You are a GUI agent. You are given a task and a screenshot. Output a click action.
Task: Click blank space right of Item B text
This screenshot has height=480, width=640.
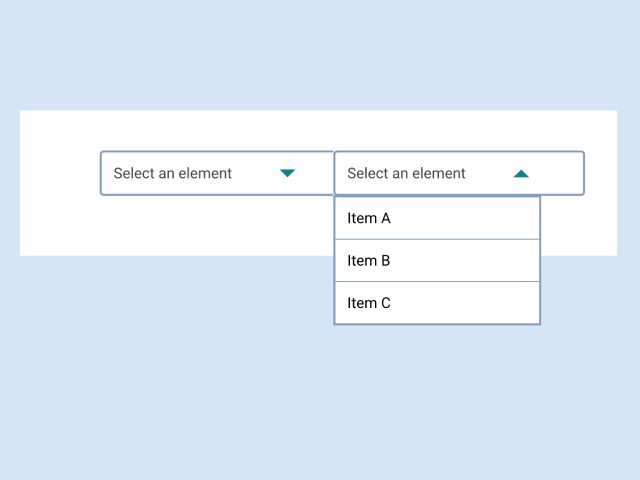coord(470,261)
